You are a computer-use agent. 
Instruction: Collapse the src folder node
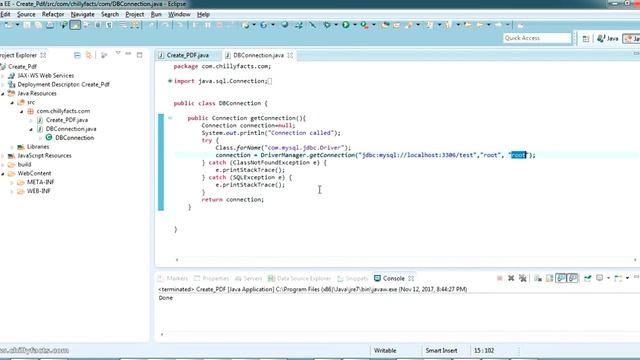(12, 102)
